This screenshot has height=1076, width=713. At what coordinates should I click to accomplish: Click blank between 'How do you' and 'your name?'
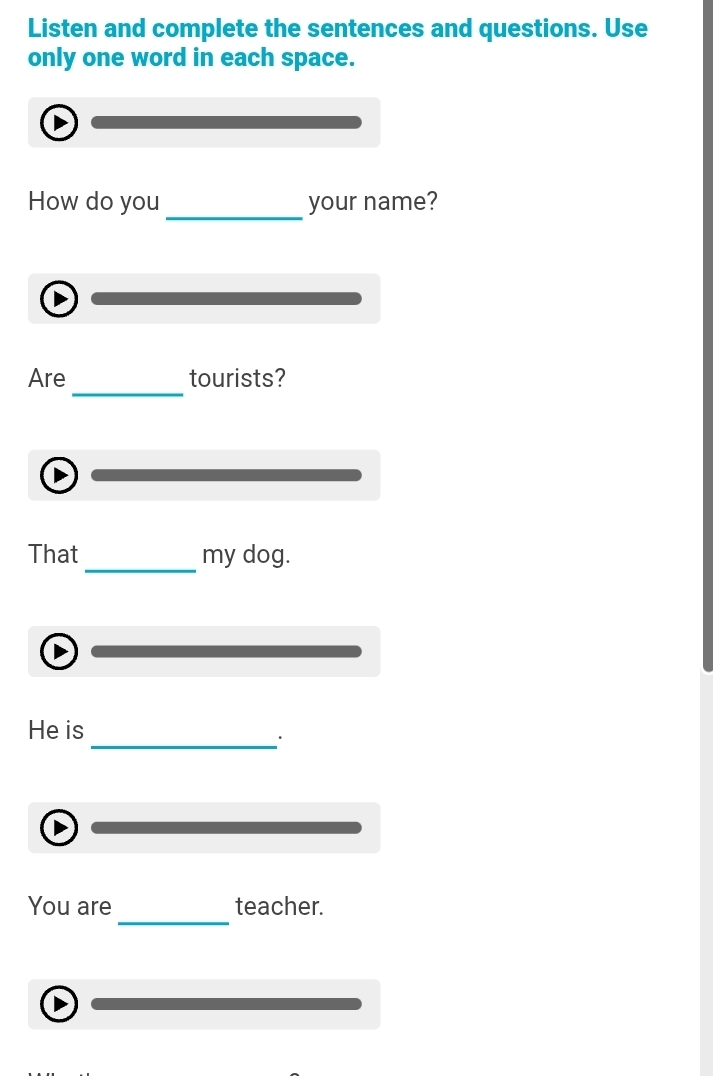[x=234, y=204]
